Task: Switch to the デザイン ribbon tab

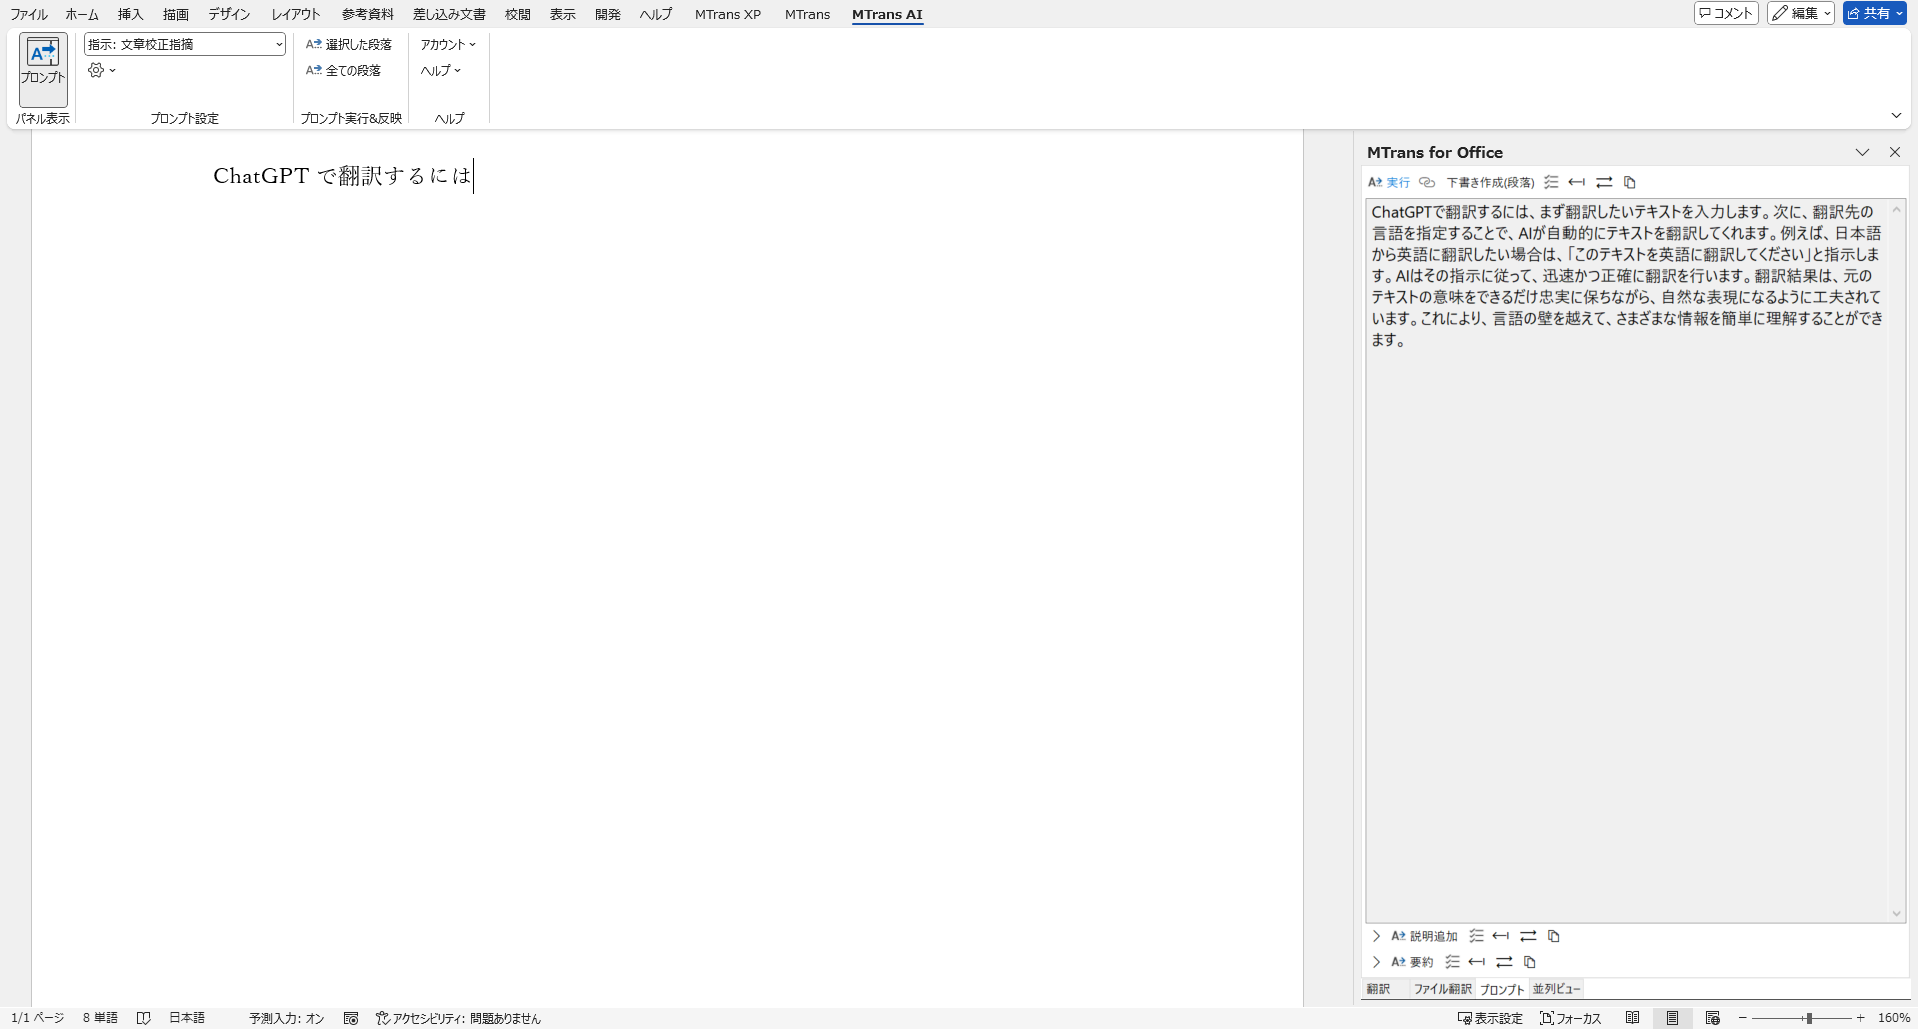Action: (229, 14)
